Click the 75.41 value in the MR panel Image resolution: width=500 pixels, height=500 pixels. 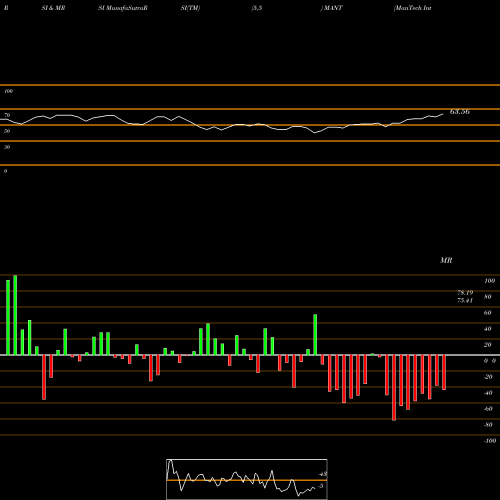click(465, 300)
